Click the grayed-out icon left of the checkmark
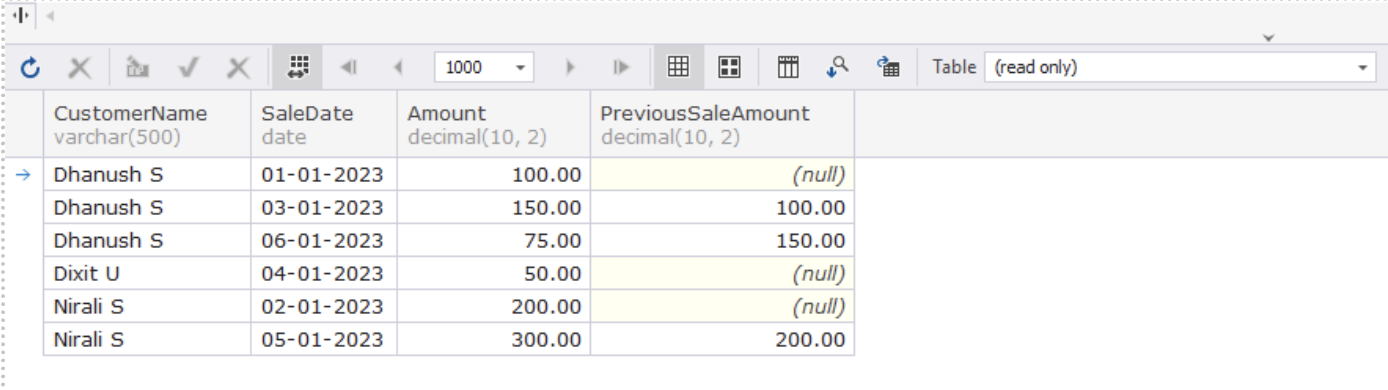The image size is (1388, 390). tap(138, 68)
